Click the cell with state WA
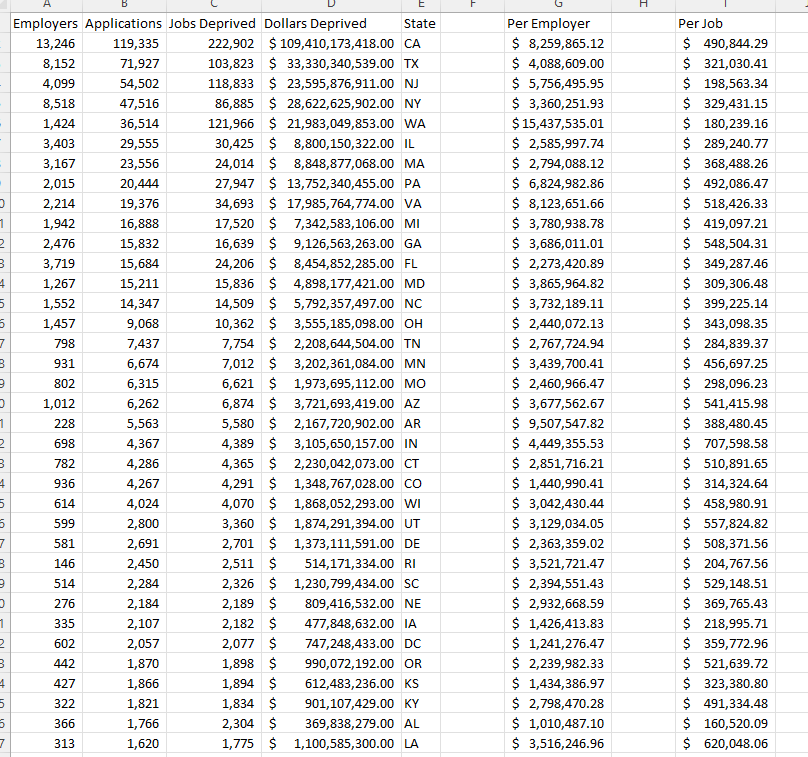The width and height of the screenshot is (808, 757). pyautogui.click(x=421, y=124)
